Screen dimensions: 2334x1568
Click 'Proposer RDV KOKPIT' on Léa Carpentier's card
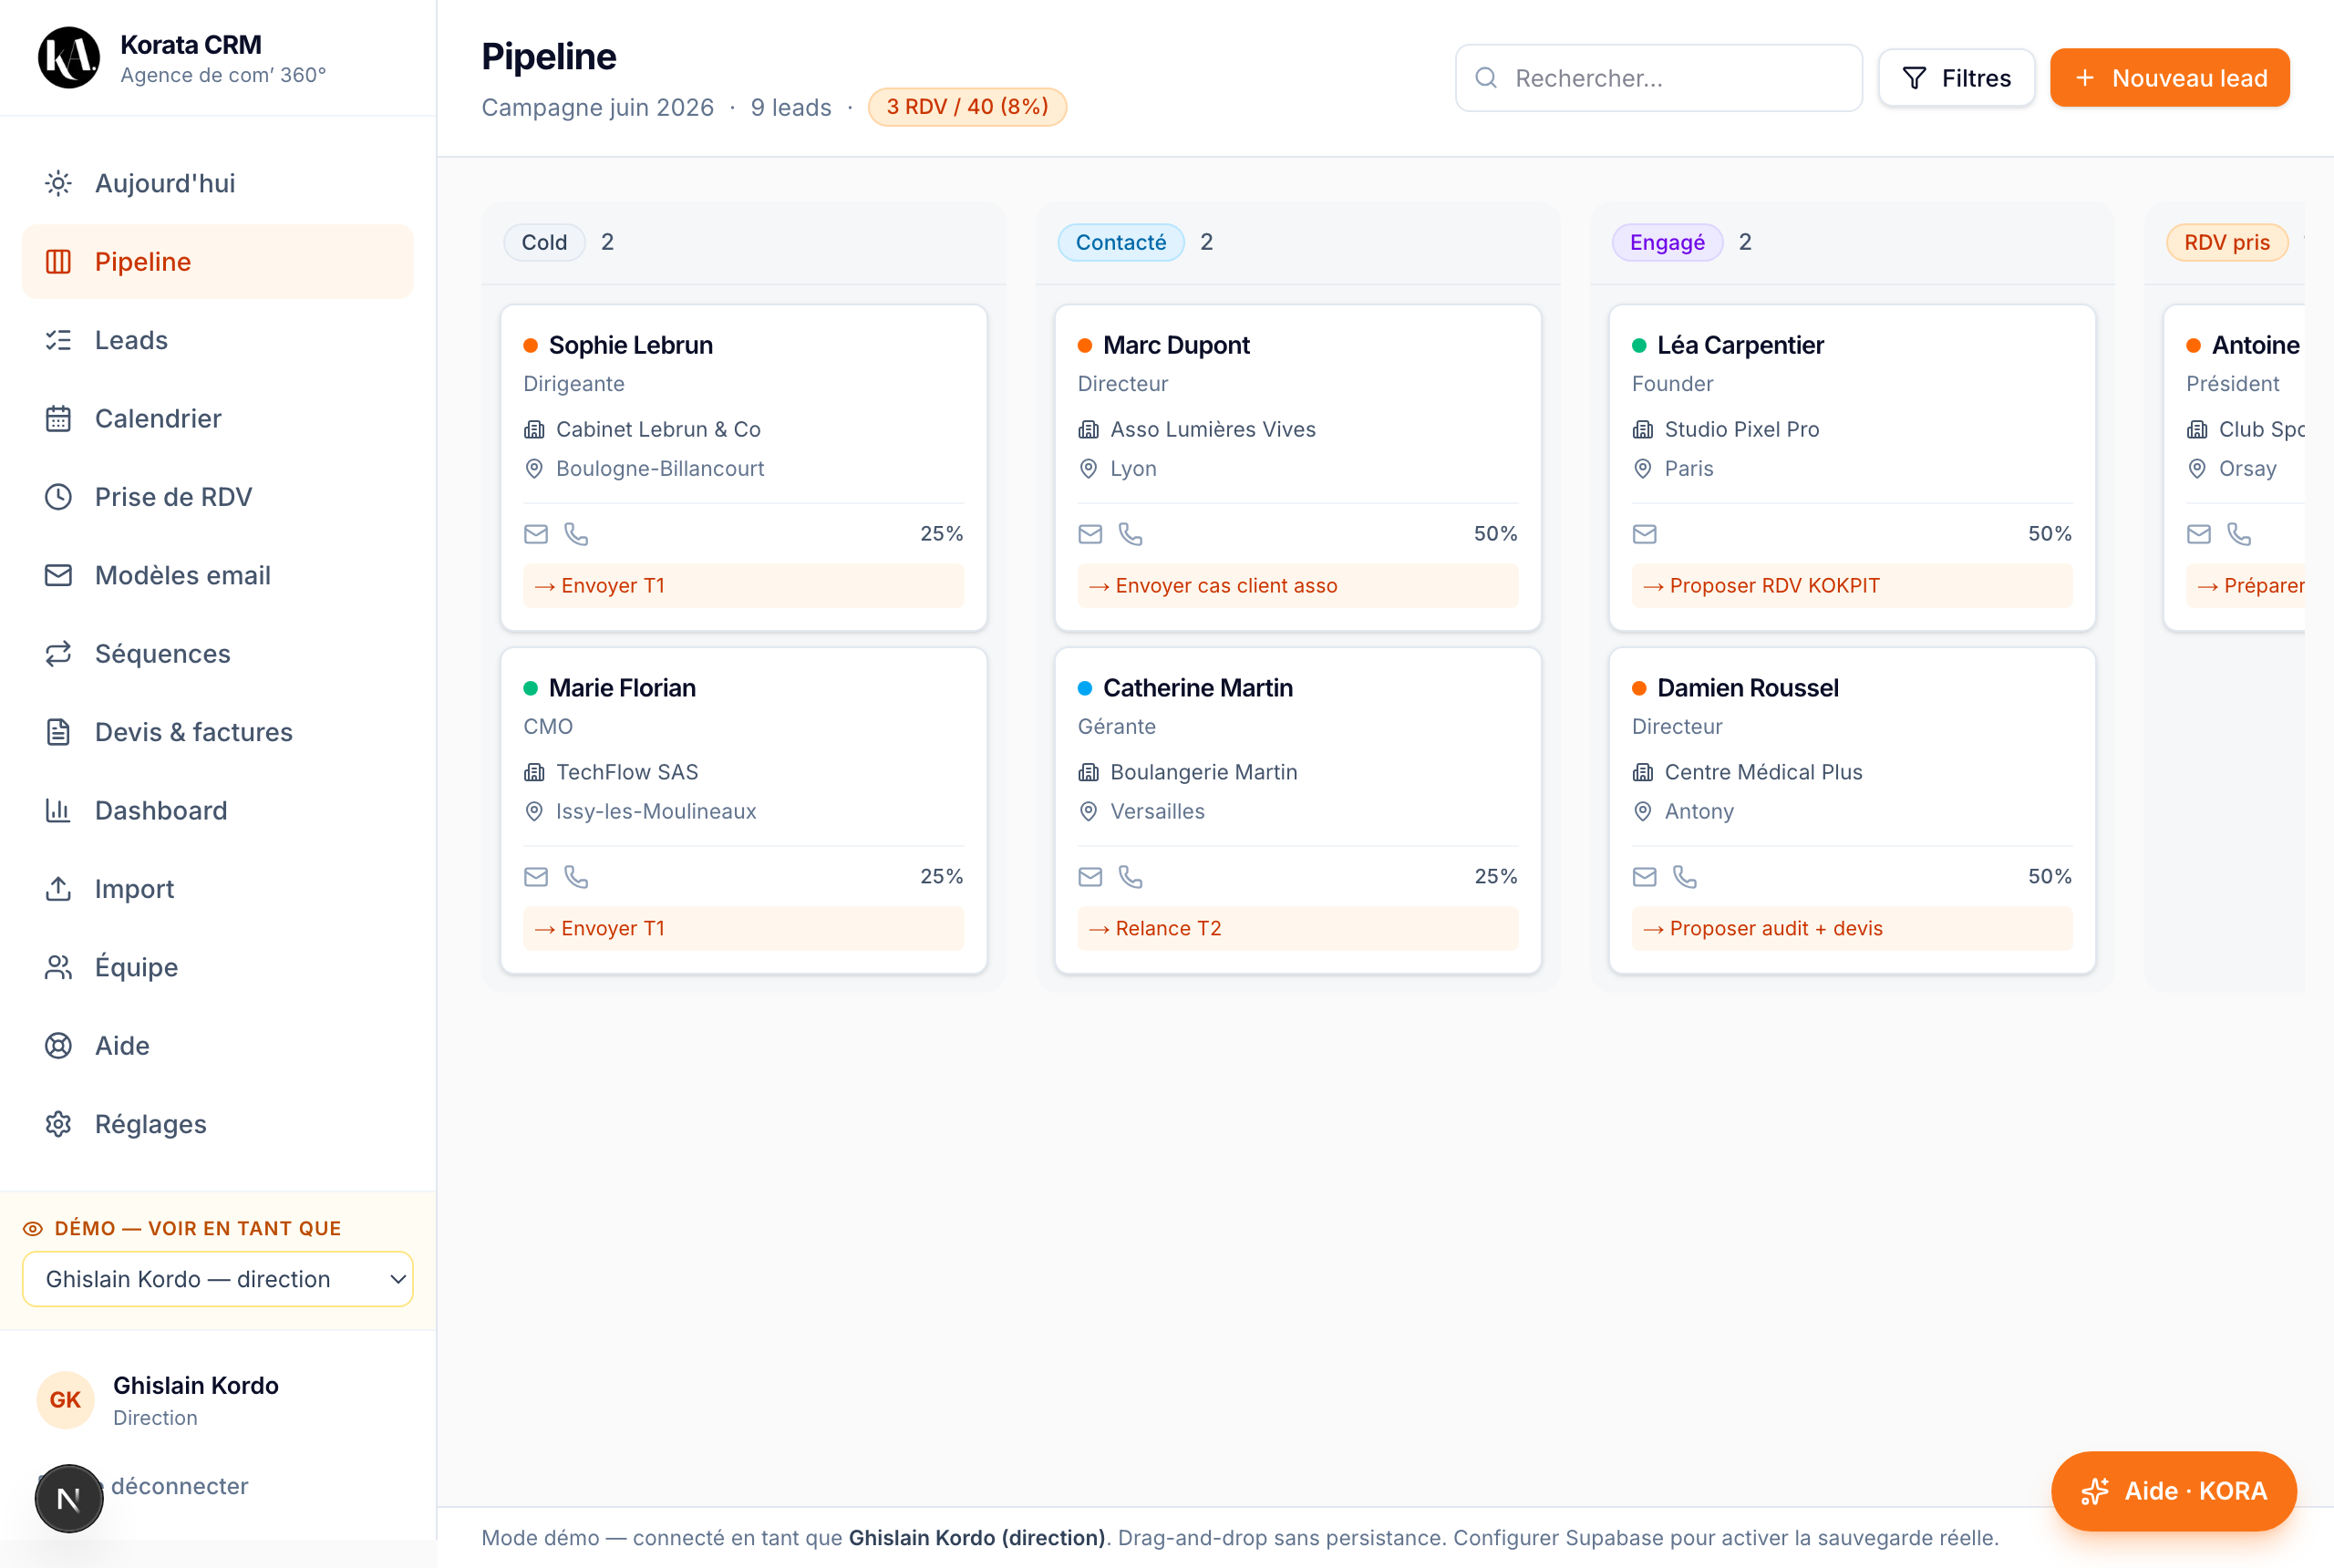click(x=1851, y=586)
